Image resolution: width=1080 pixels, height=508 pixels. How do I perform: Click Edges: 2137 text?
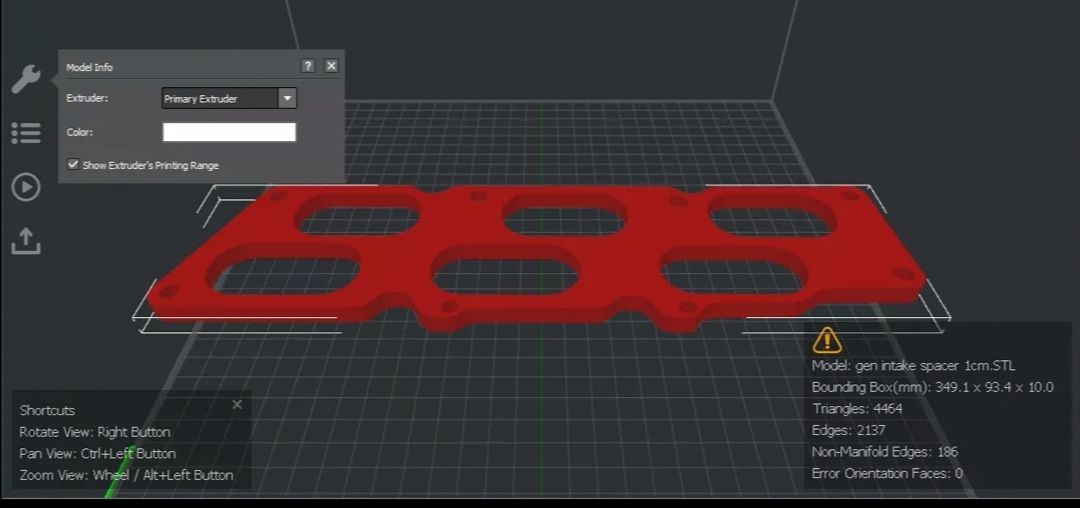(849, 430)
